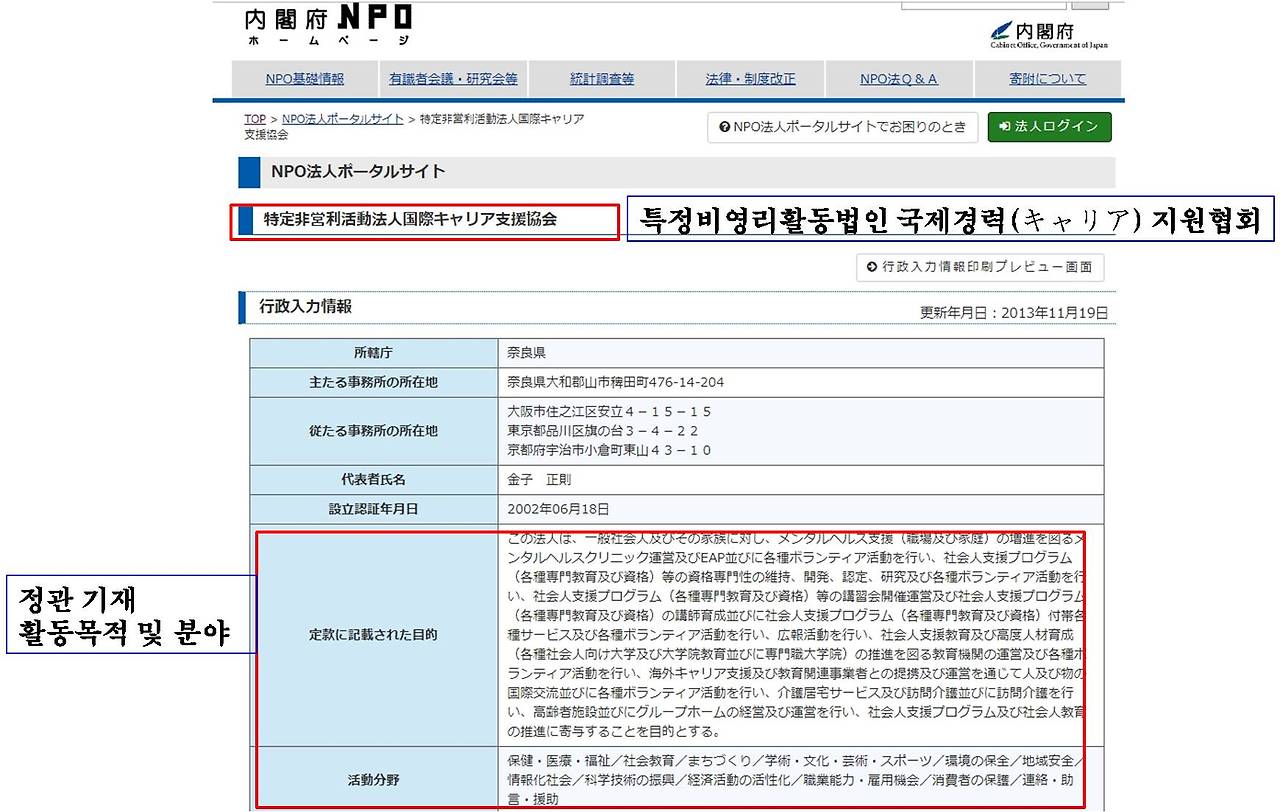Screen dimensions: 1280x812
Task: Click the 内閣府 Cabinet Office logo
Action: [1049, 35]
